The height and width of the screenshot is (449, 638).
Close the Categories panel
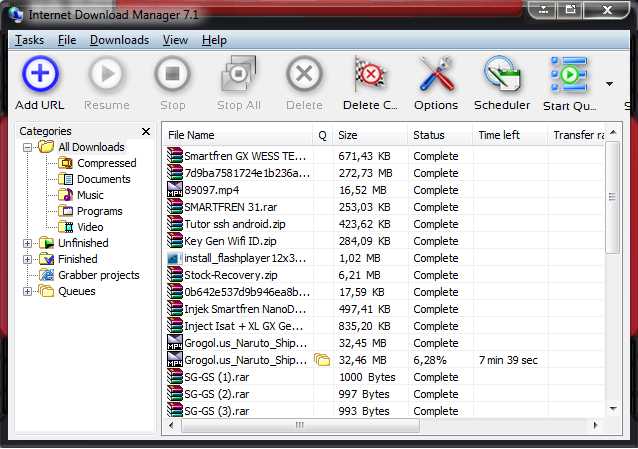(x=146, y=131)
